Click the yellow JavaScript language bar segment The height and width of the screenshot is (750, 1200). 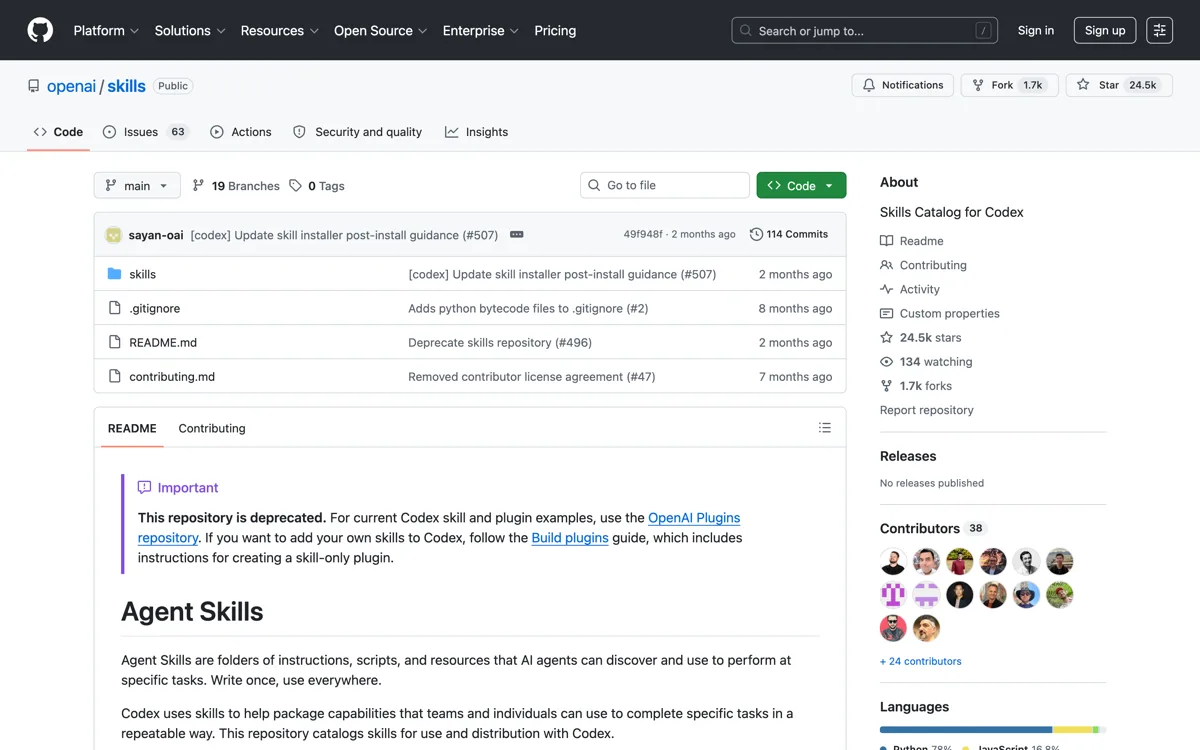1073,730
